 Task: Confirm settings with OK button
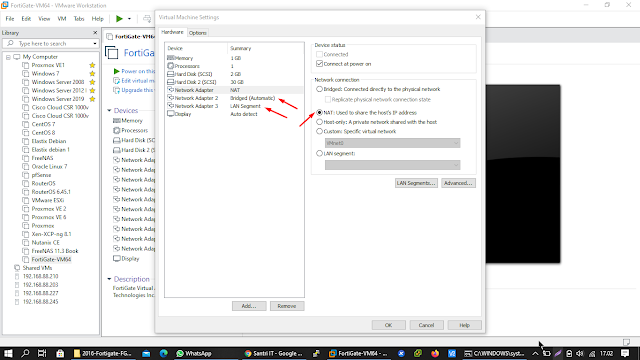tap(389, 325)
